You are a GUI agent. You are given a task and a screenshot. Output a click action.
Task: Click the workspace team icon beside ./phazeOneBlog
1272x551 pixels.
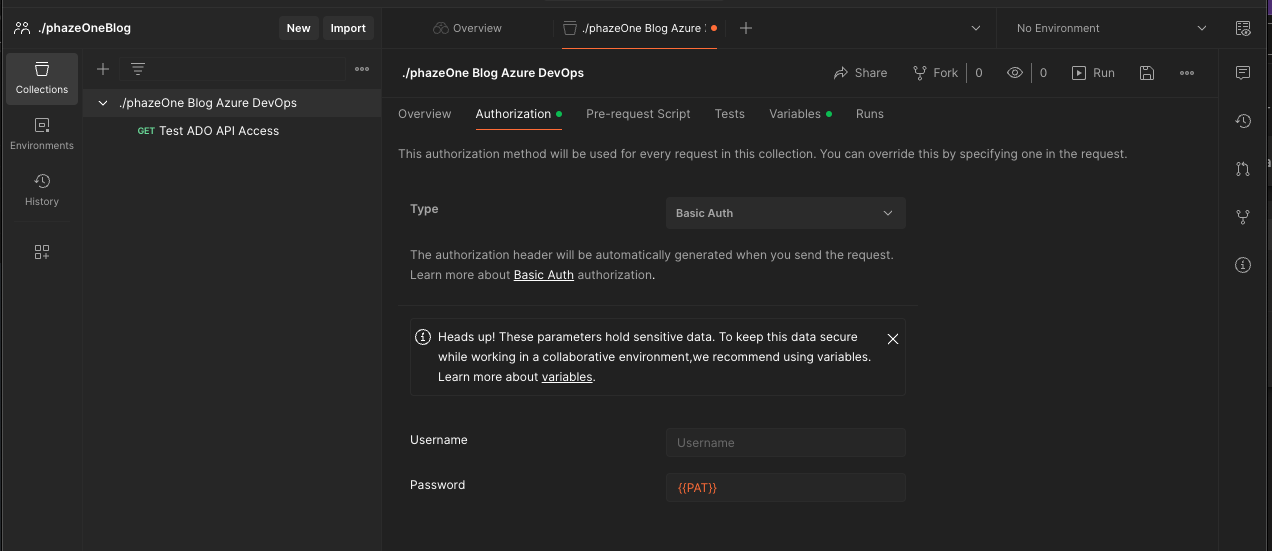click(21, 28)
